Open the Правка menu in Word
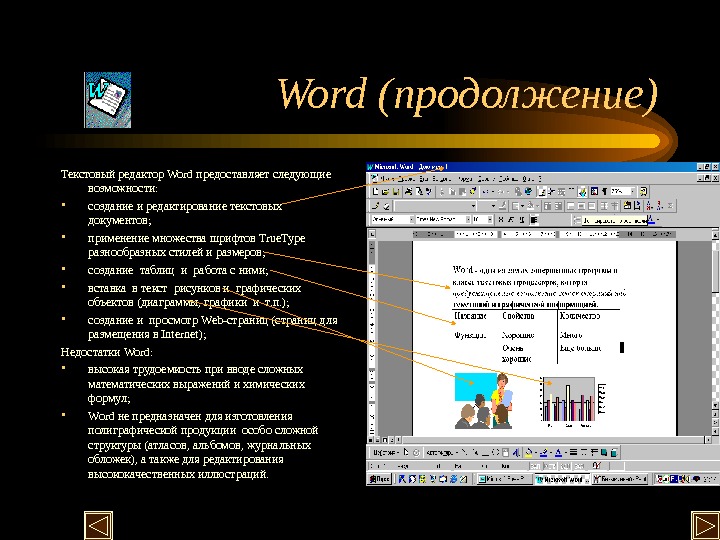 (x=407, y=179)
